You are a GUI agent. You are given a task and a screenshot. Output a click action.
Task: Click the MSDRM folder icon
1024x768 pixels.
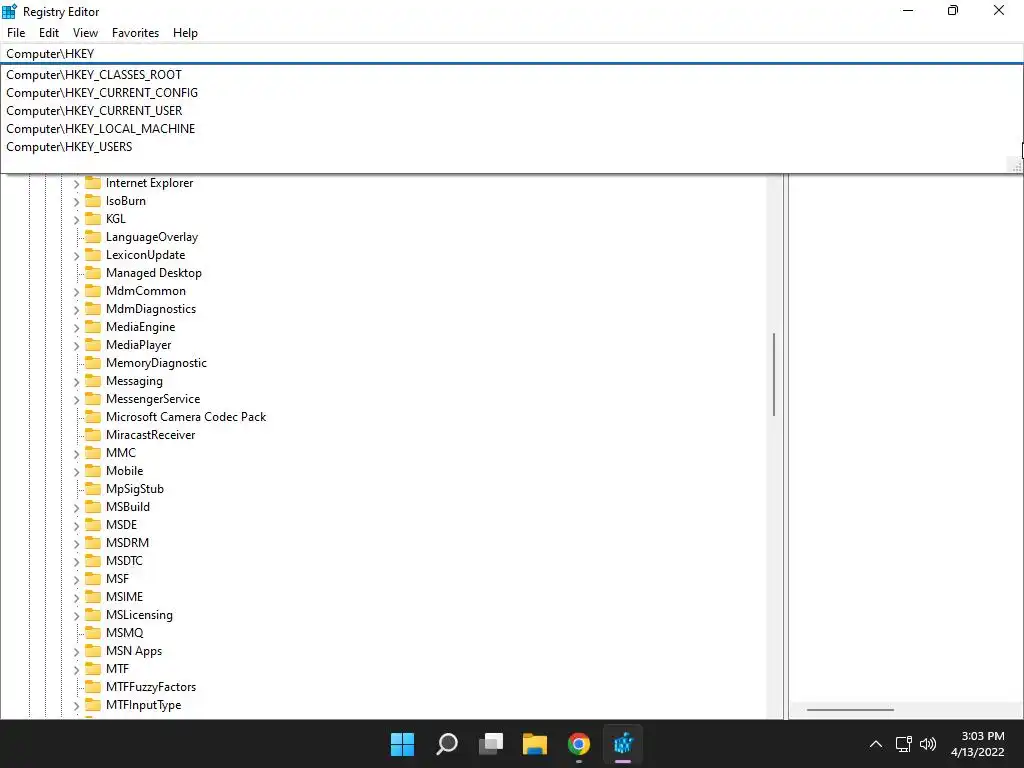click(93, 543)
